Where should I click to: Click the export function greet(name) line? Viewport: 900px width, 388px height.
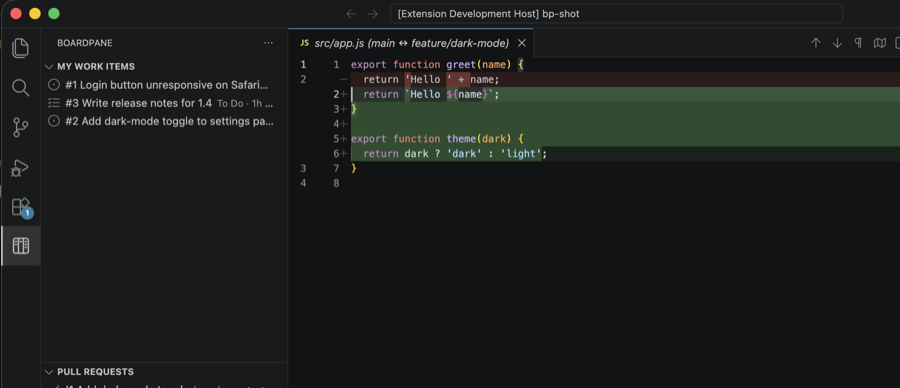click(437, 65)
